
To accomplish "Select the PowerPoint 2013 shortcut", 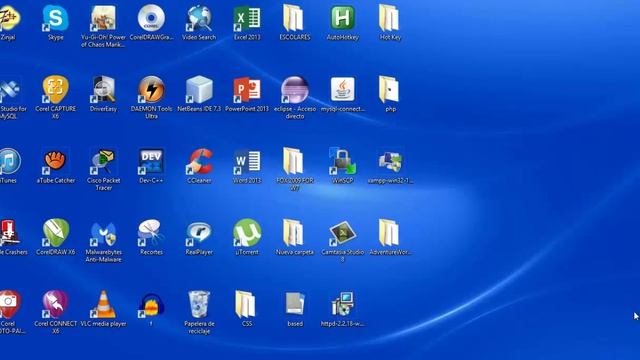I will coord(247,90).
